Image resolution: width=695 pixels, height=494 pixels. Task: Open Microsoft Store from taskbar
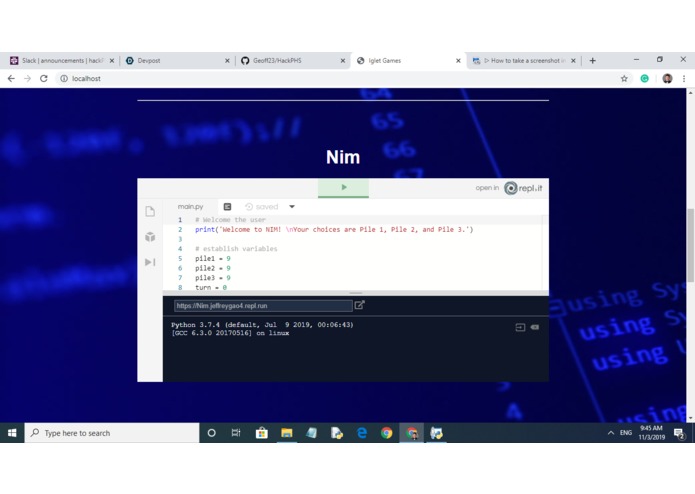click(262, 433)
